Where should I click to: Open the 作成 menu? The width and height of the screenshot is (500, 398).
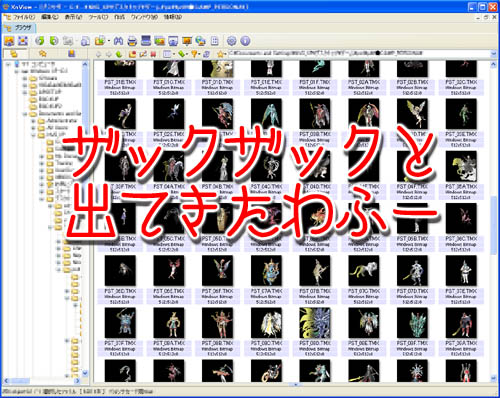pyautogui.click(x=119, y=17)
